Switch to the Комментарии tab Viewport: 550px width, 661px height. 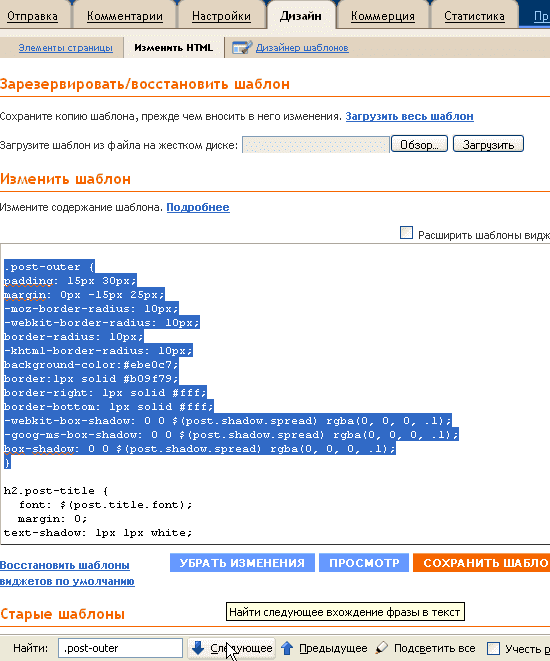(x=125, y=16)
